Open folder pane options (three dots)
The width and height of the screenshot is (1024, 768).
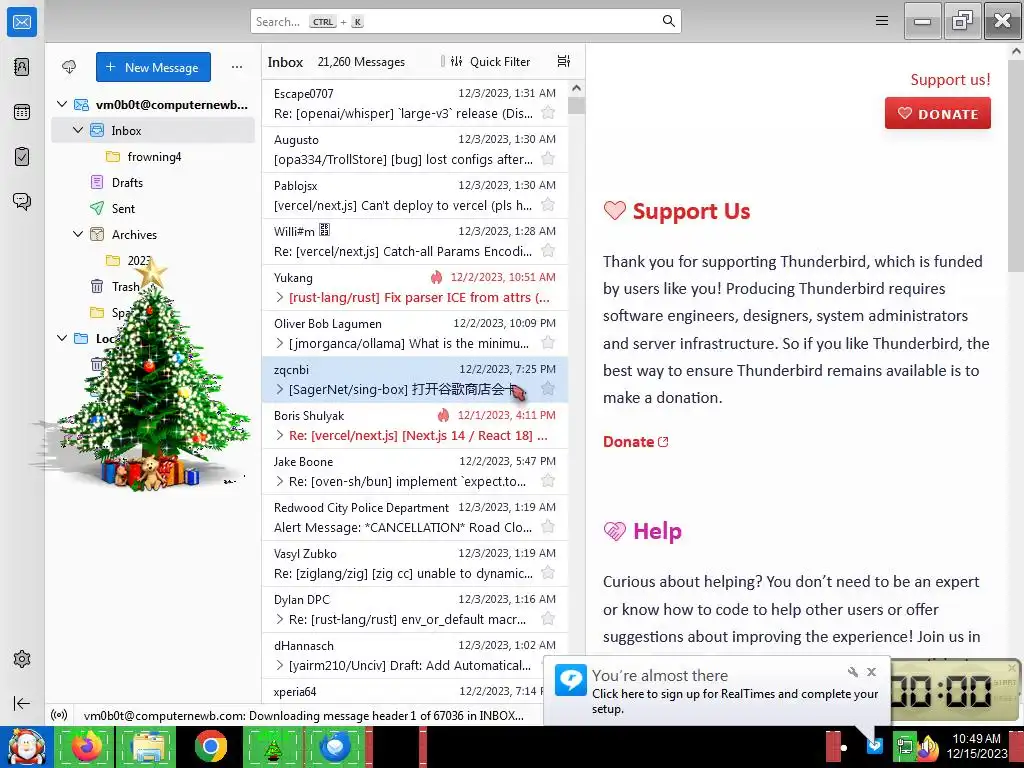tap(236, 67)
